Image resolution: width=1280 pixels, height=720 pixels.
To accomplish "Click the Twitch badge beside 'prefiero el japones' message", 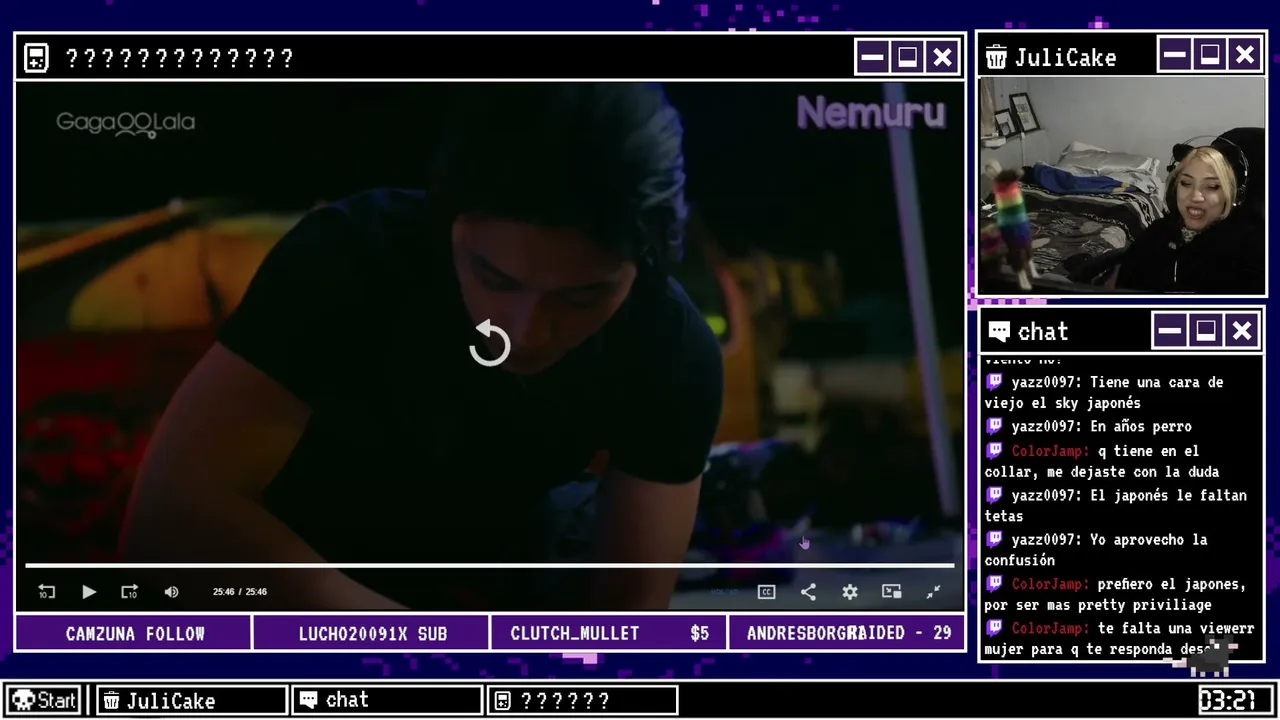I will [x=994, y=583].
